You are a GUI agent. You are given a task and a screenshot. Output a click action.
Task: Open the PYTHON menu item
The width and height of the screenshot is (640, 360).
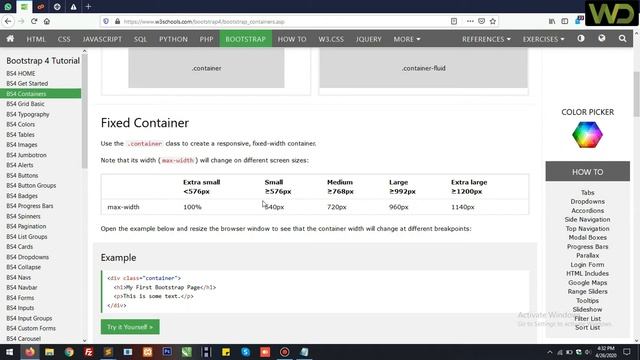pos(173,39)
